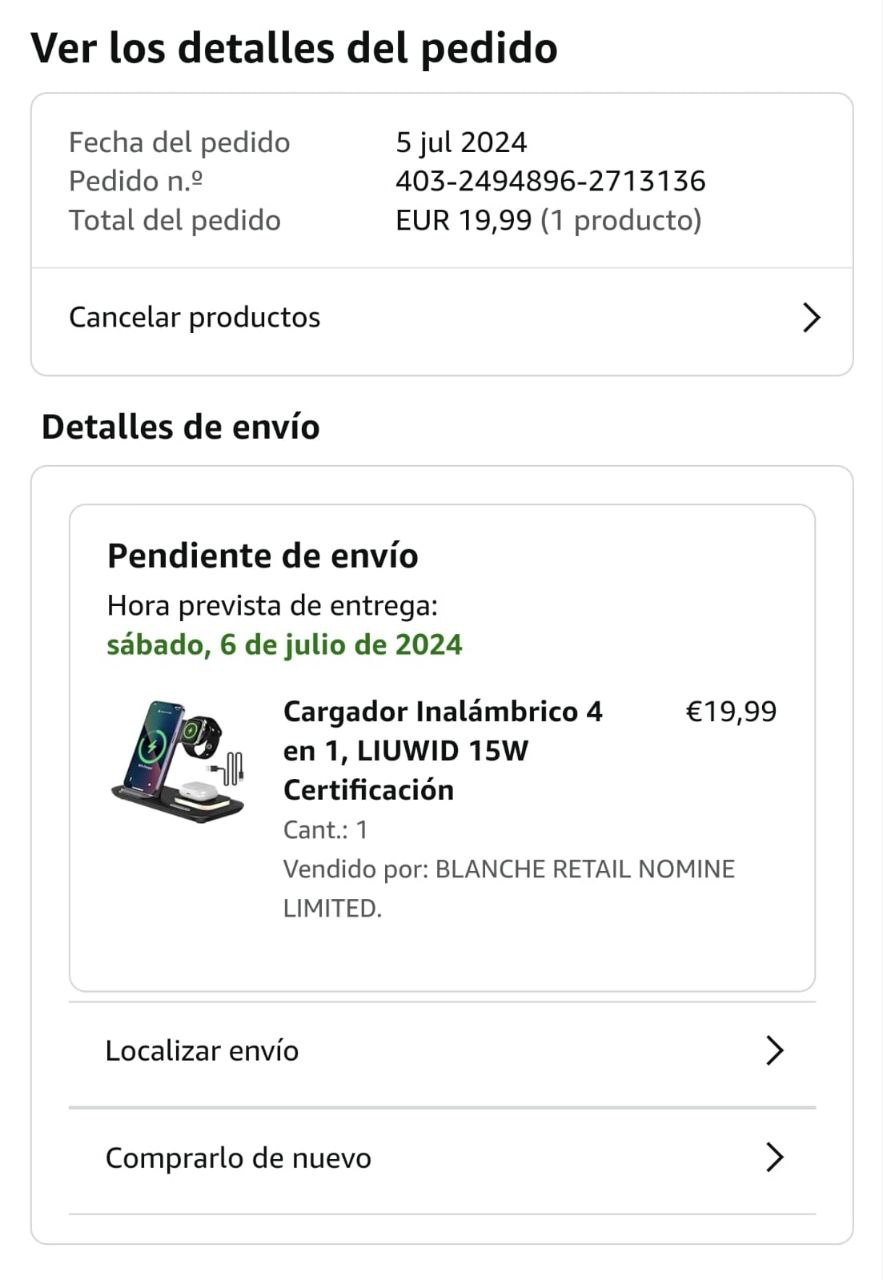Click the Detalles de envío section heading
Viewport: 883px width, 1280px height.
pos(181,427)
